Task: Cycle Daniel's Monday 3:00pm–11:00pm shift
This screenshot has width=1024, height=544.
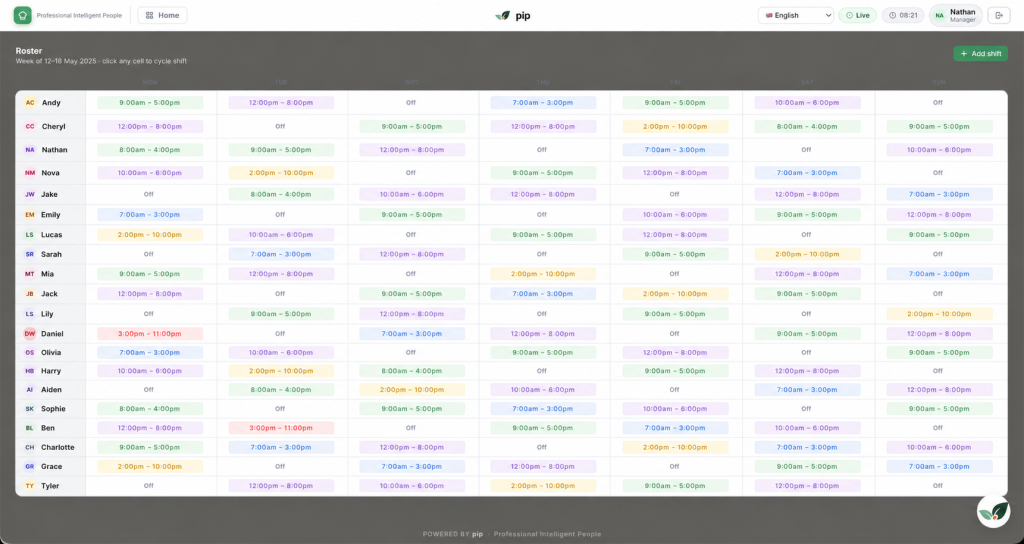Action: 150,334
